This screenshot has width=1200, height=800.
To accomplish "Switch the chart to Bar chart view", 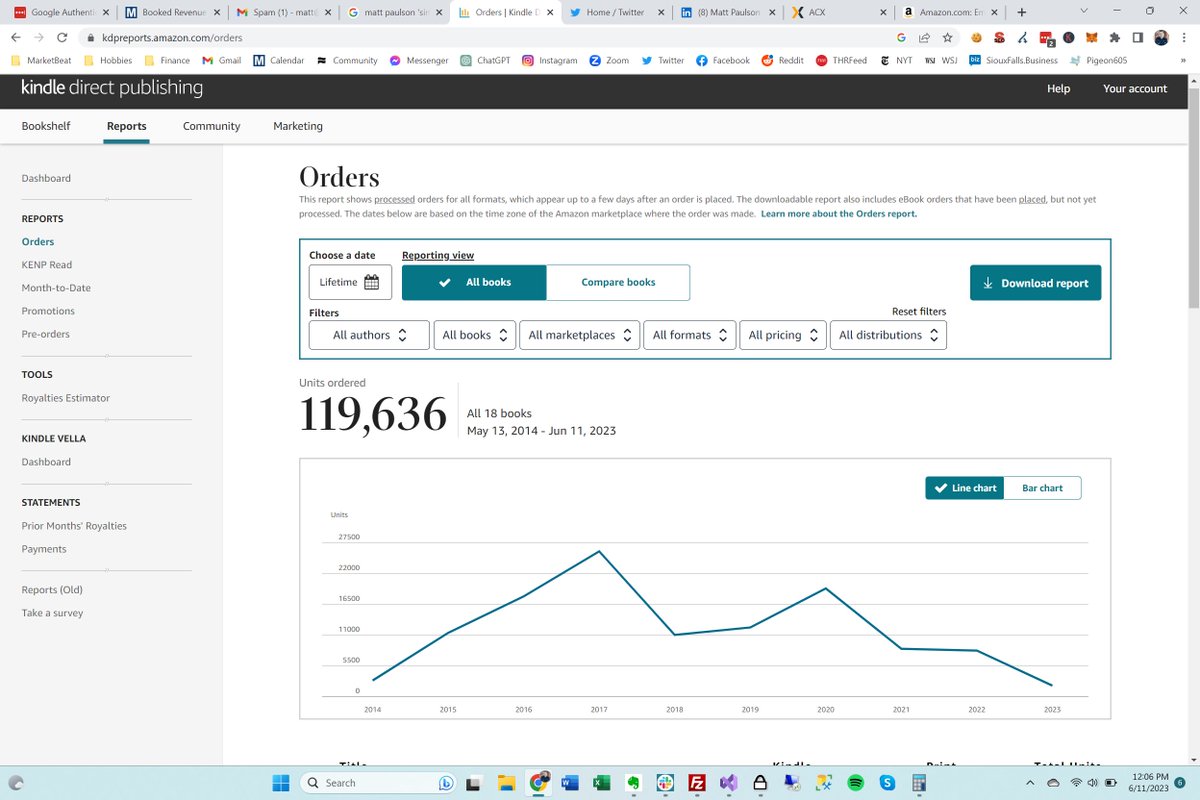I will pos(1043,487).
